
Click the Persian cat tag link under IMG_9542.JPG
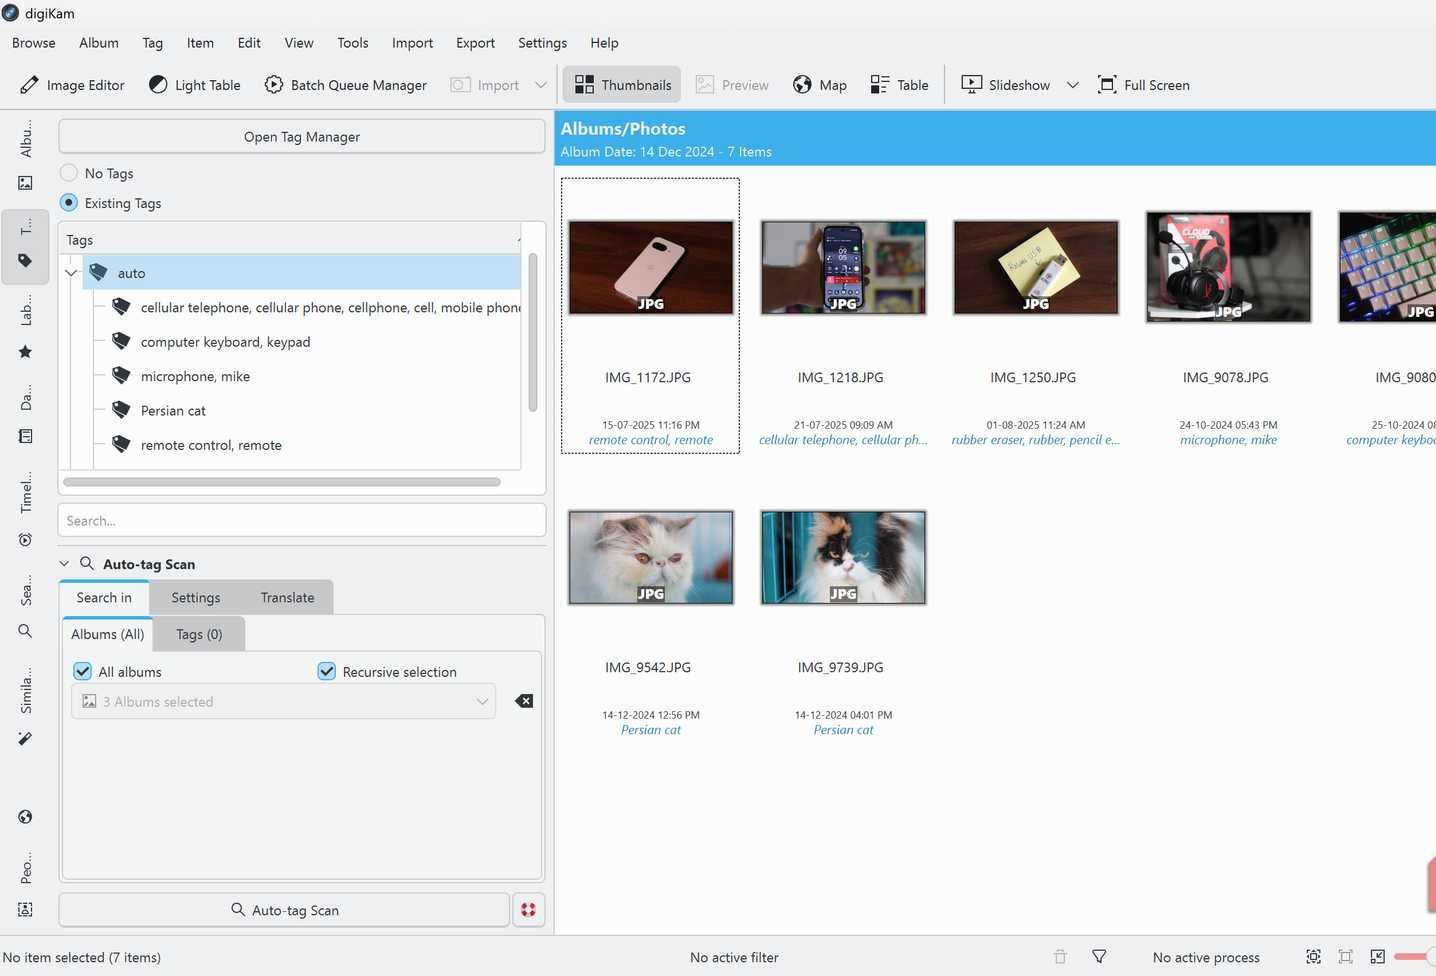pos(650,729)
